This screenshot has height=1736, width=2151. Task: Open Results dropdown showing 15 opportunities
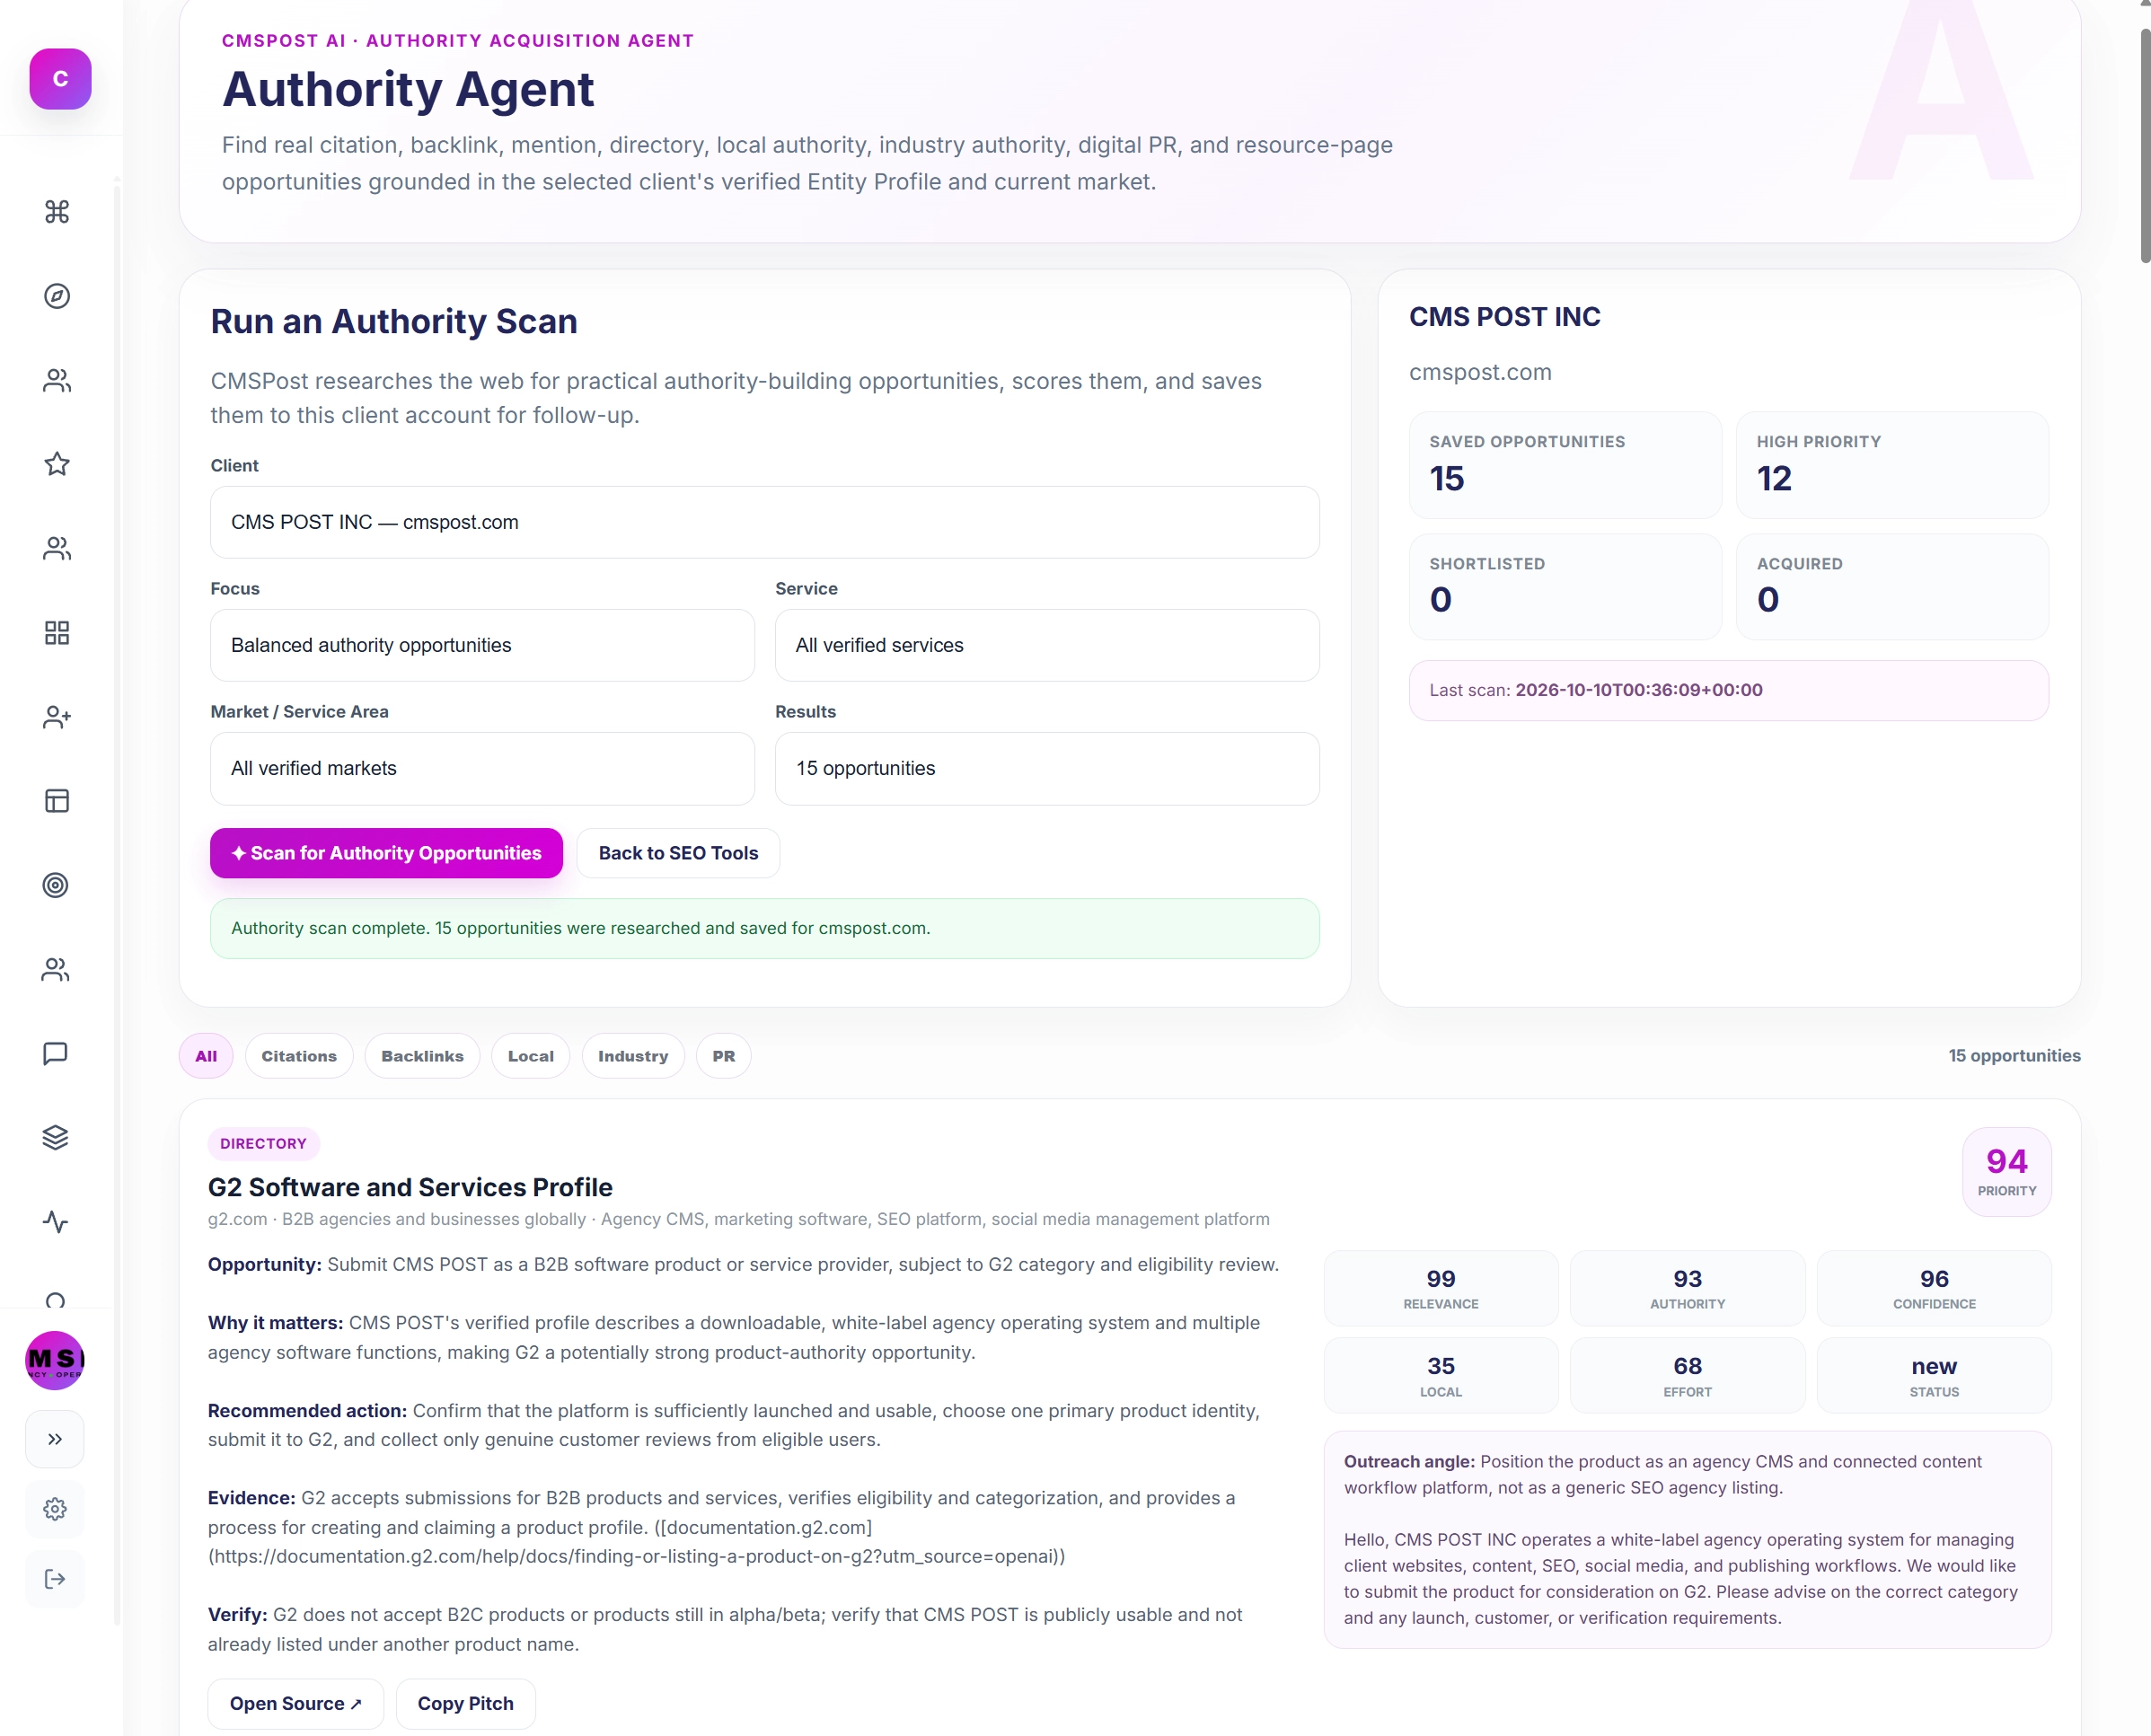tap(1046, 768)
